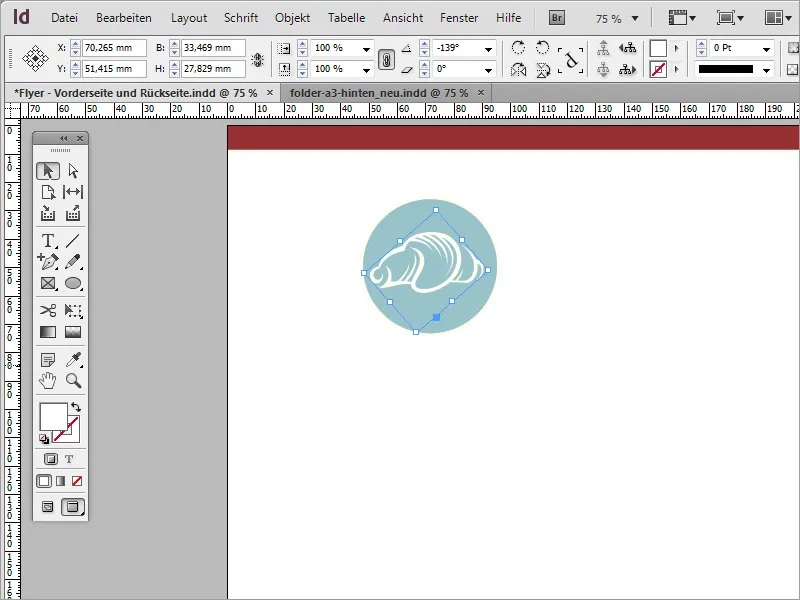The image size is (800, 600).
Task: Click the fill color swatch in toolbox
Action: (53, 416)
